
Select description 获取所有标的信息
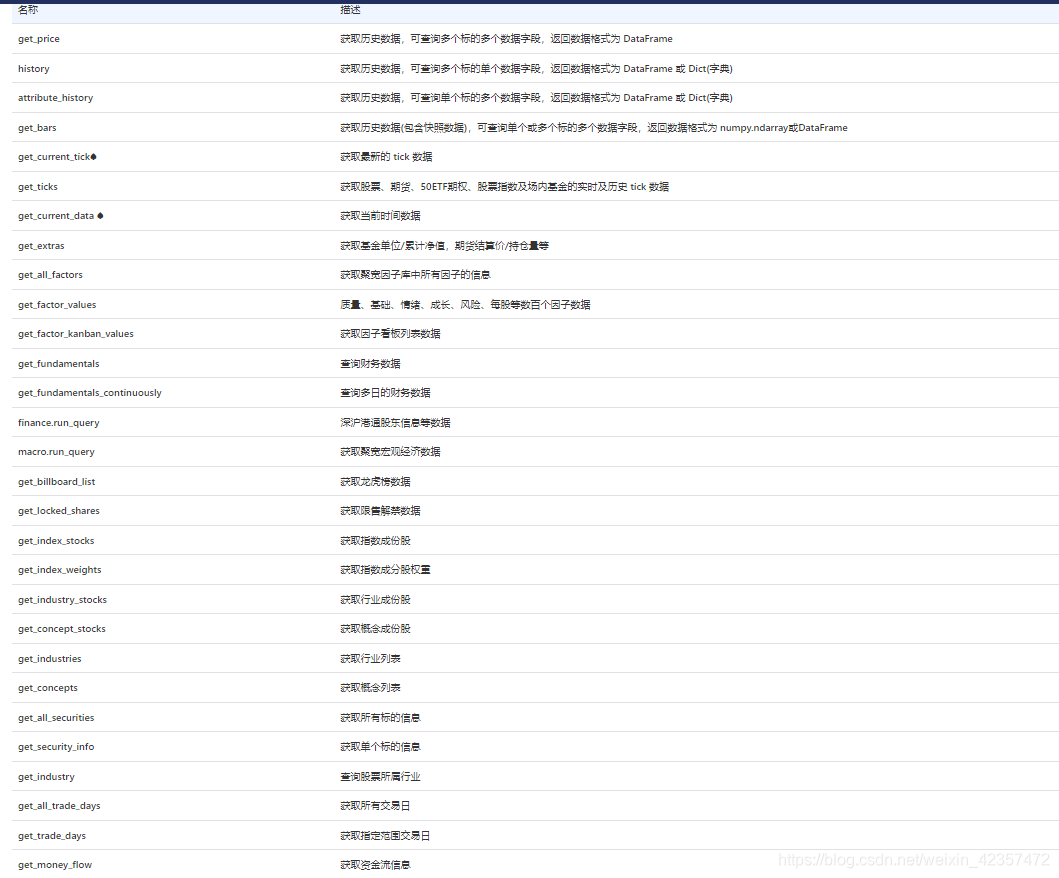click(380, 718)
